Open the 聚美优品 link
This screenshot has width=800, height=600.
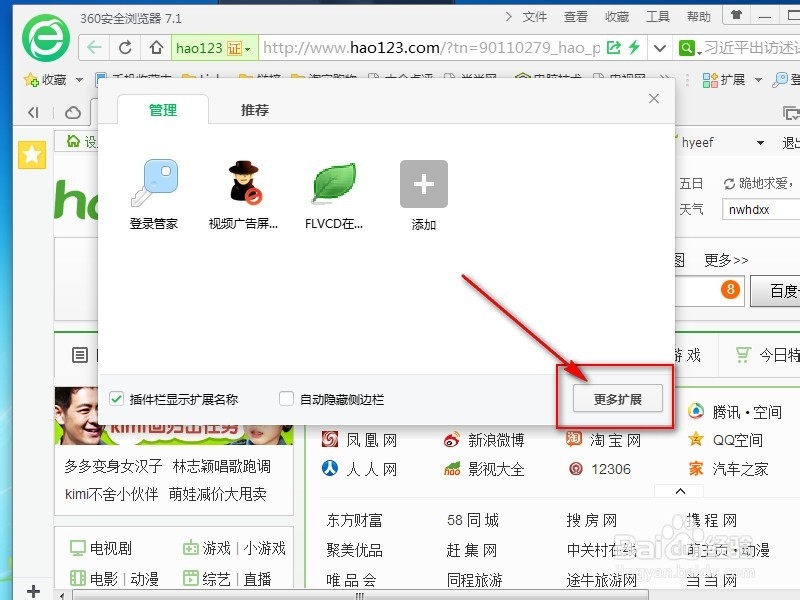coord(354,550)
